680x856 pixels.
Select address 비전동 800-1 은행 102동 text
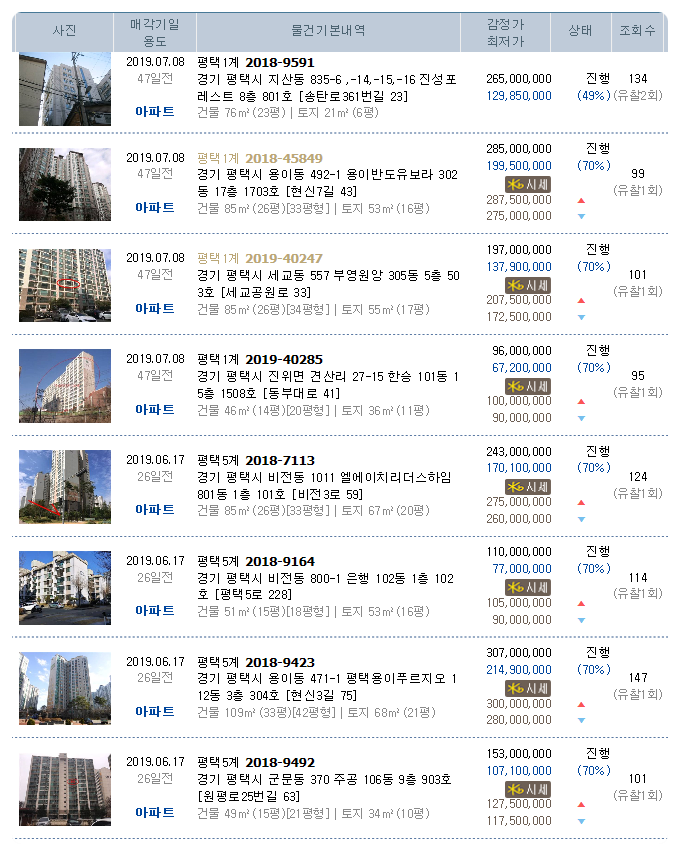[x=326, y=586]
